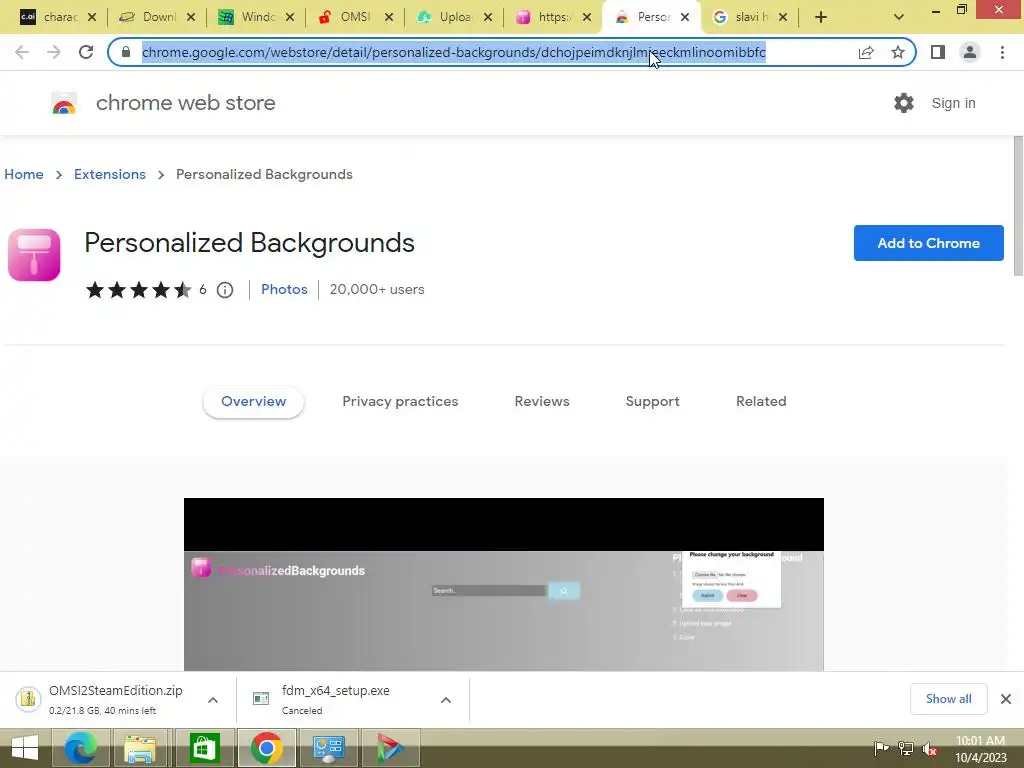Open the Related tab
1024x768 pixels.
point(761,402)
